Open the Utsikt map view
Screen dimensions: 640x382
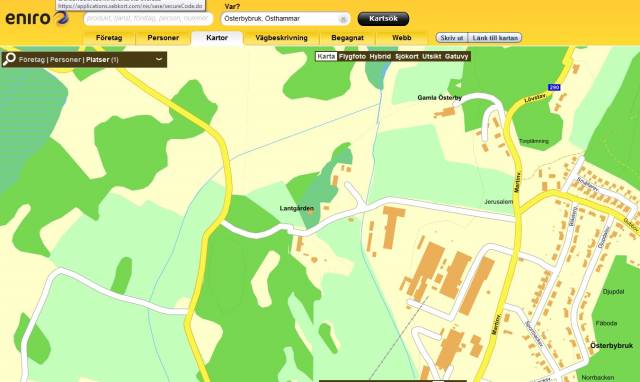431,56
